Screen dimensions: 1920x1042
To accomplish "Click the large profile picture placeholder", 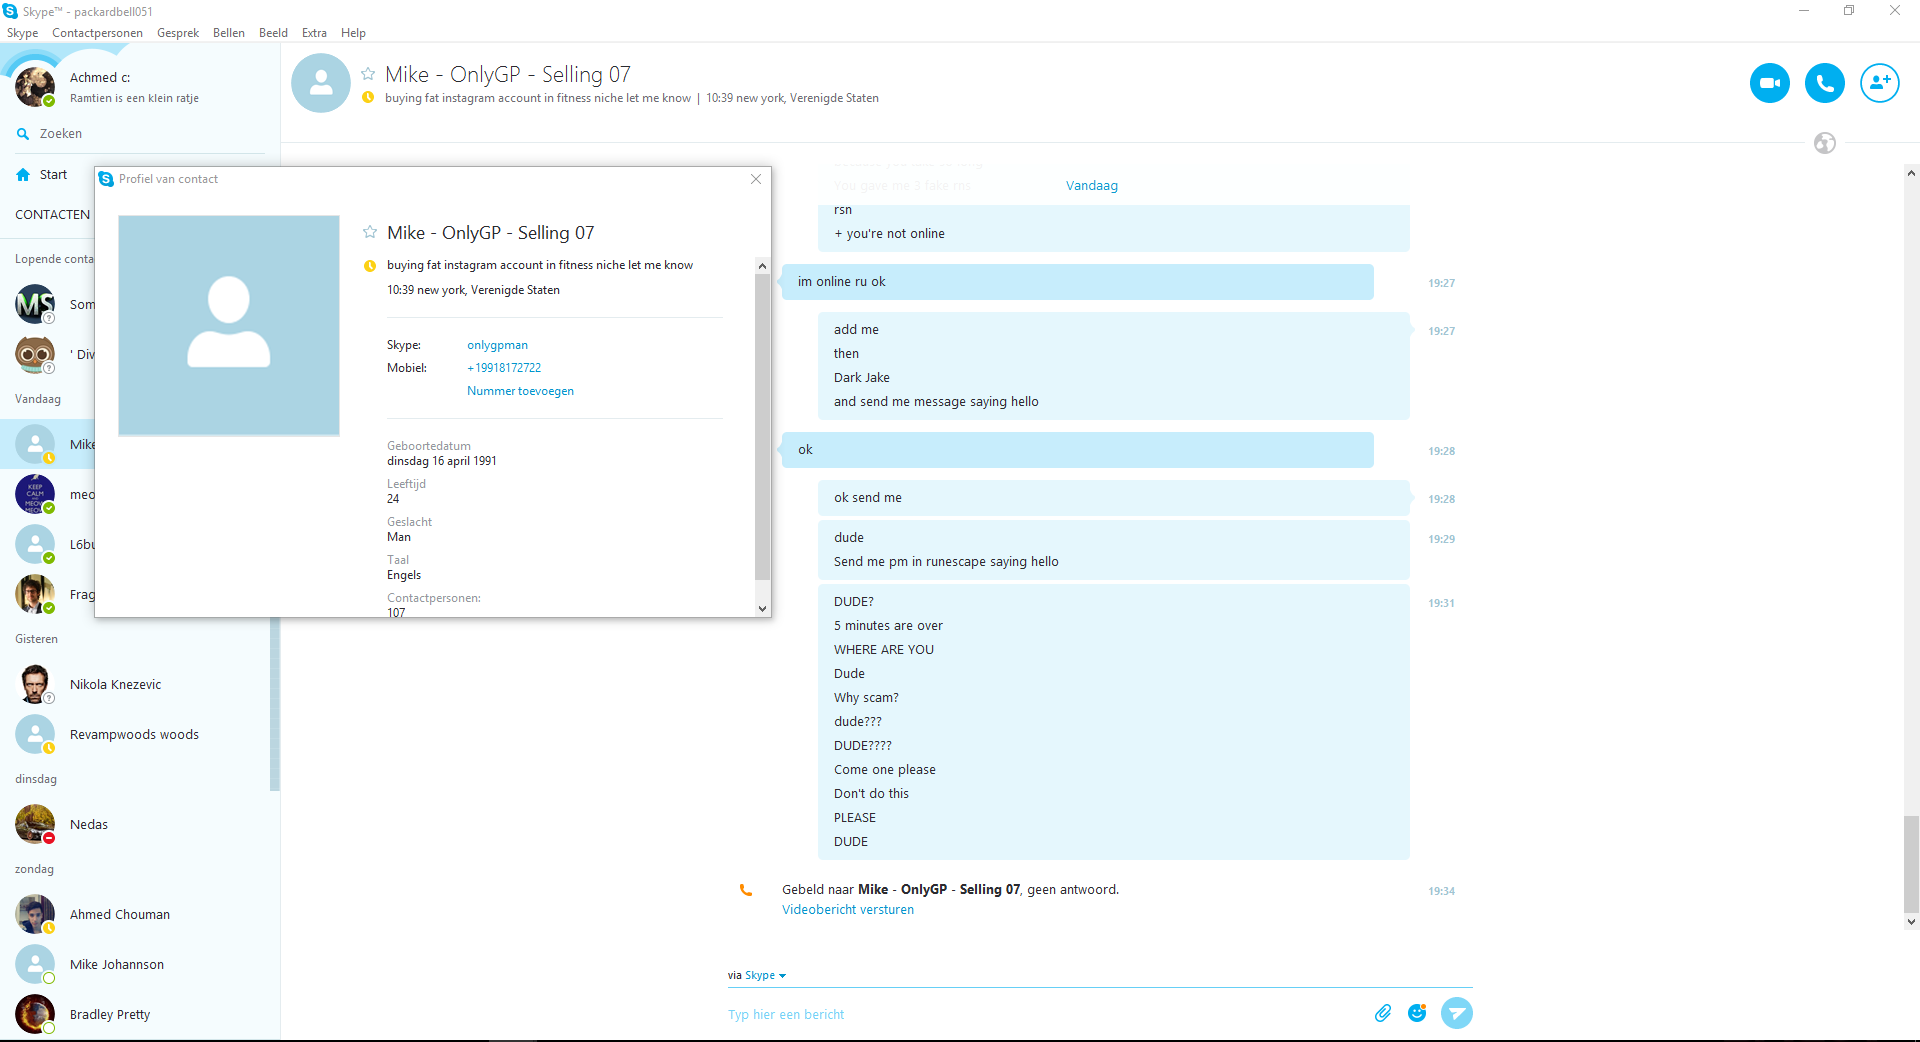I will tap(229, 326).
